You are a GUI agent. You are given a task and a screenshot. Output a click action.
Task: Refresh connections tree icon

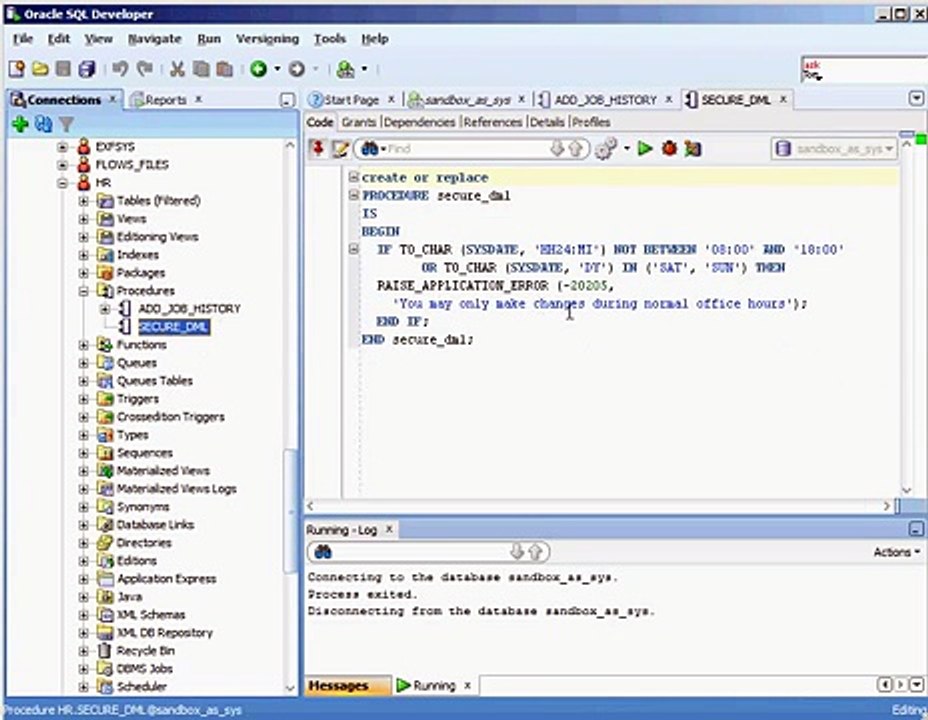(x=43, y=124)
